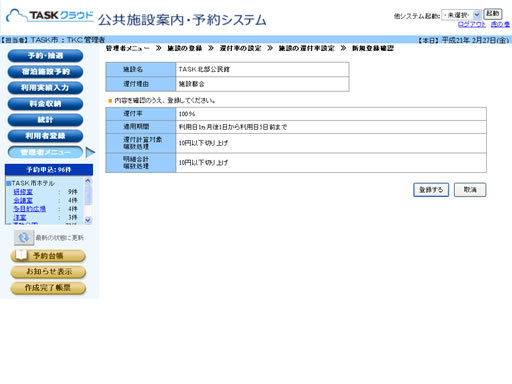Viewport: 512px width, 384px height.
Task: Click the 100% refund rate value
Action: [187, 114]
